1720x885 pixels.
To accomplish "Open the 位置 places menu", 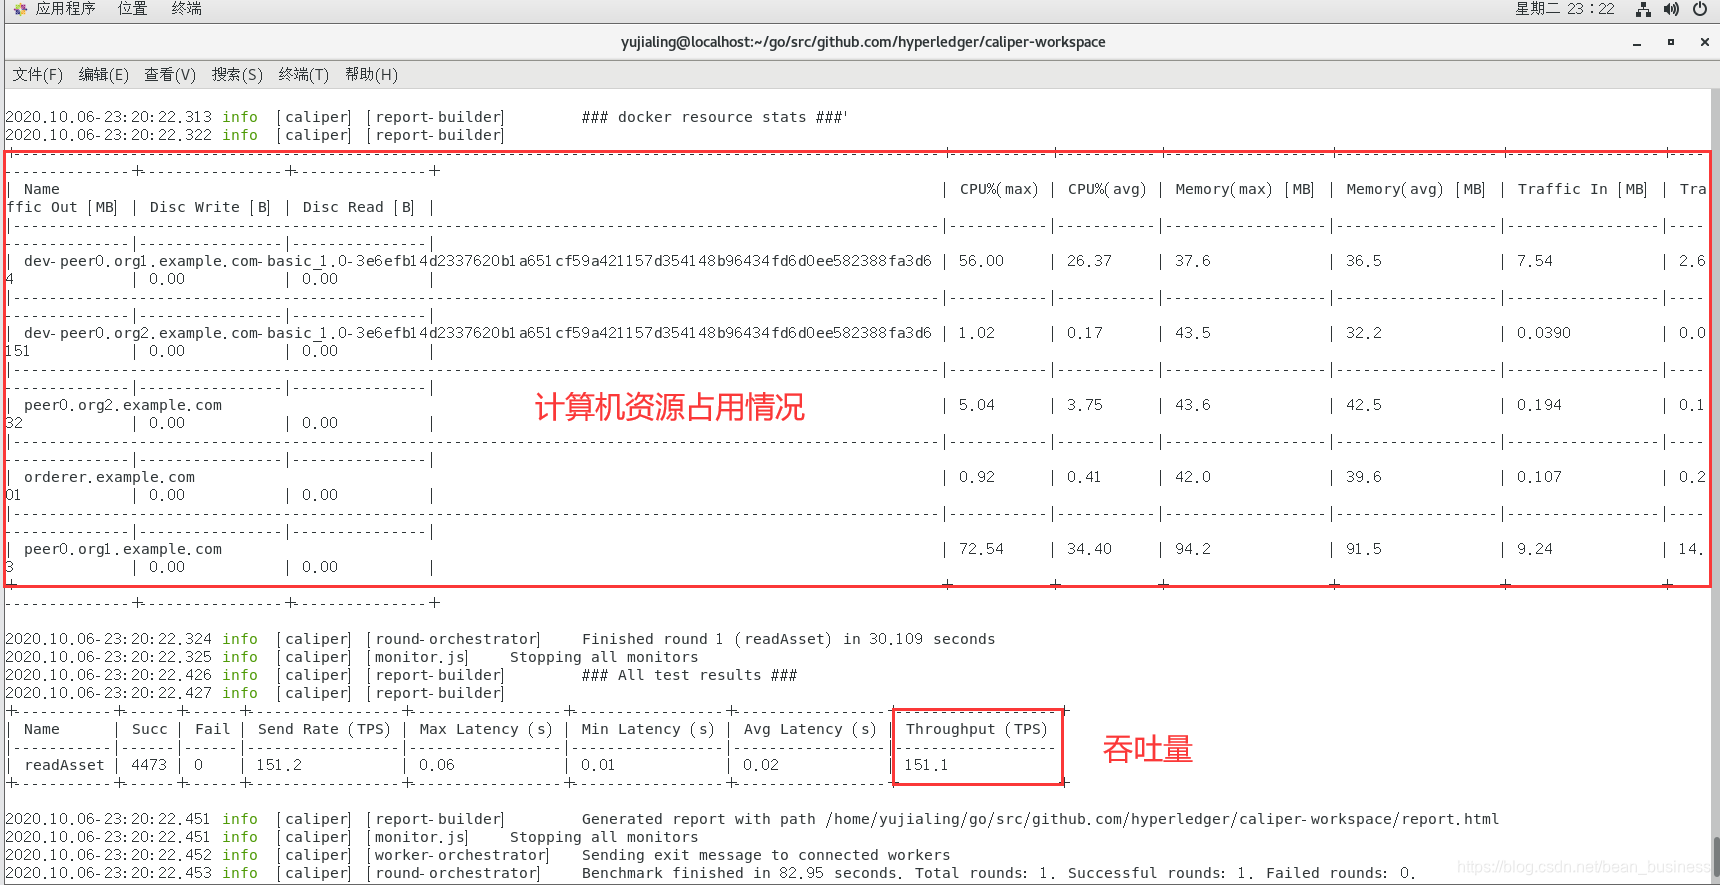I will (132, 9).
